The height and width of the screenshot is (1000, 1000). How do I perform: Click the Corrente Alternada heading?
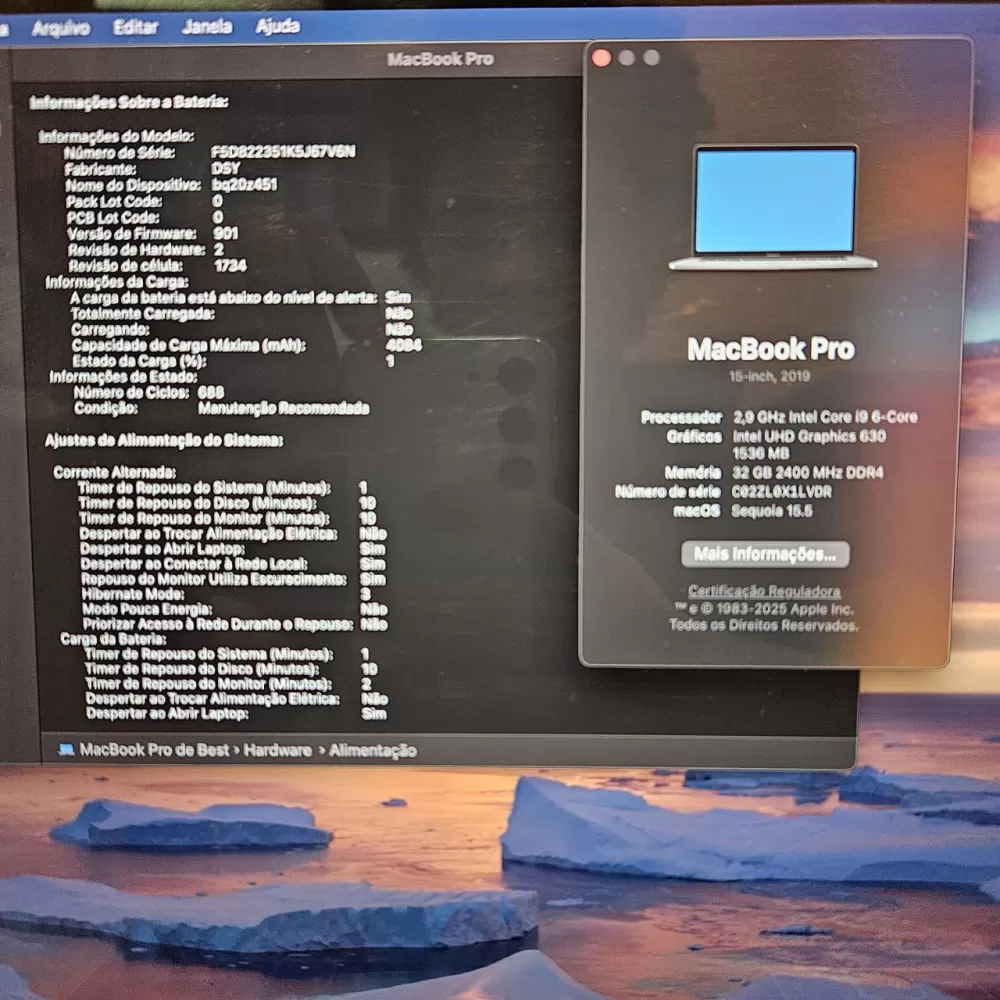tap(115, 472)
